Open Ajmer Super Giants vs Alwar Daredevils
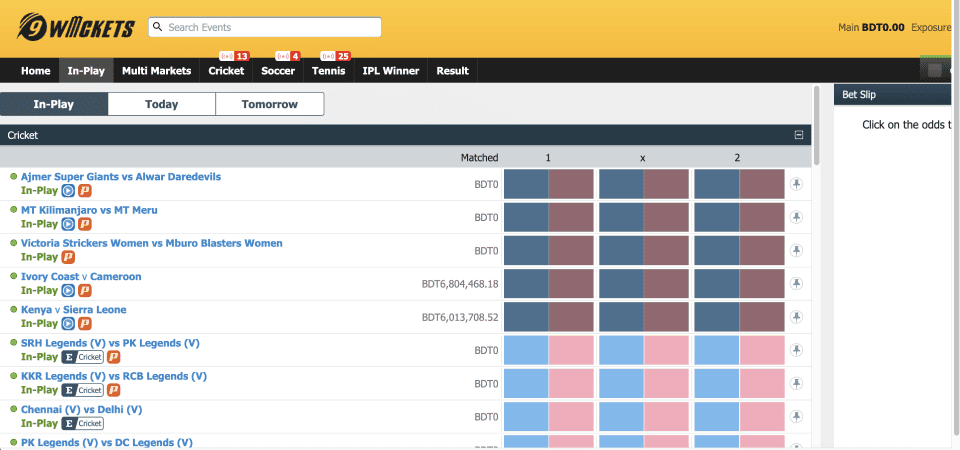Viewport: 960px width, 450px height. [121, 177]
